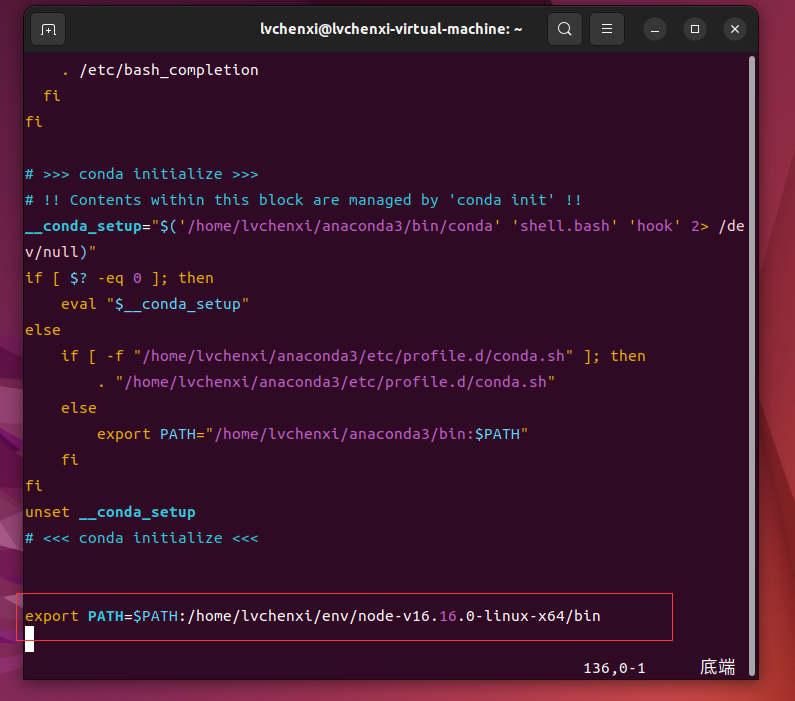This screenshot has height=701, width=795.
Task: Click the 'eval "$__conda_setup"' line
Action: 154,304
